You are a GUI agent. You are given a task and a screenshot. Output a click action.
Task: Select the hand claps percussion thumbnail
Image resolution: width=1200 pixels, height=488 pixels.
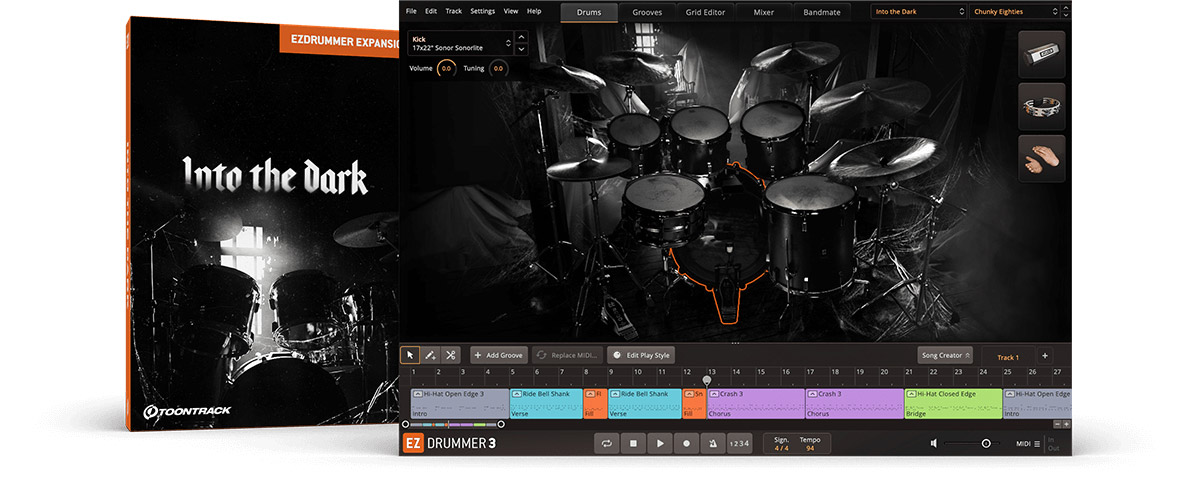click(1042, 158)
